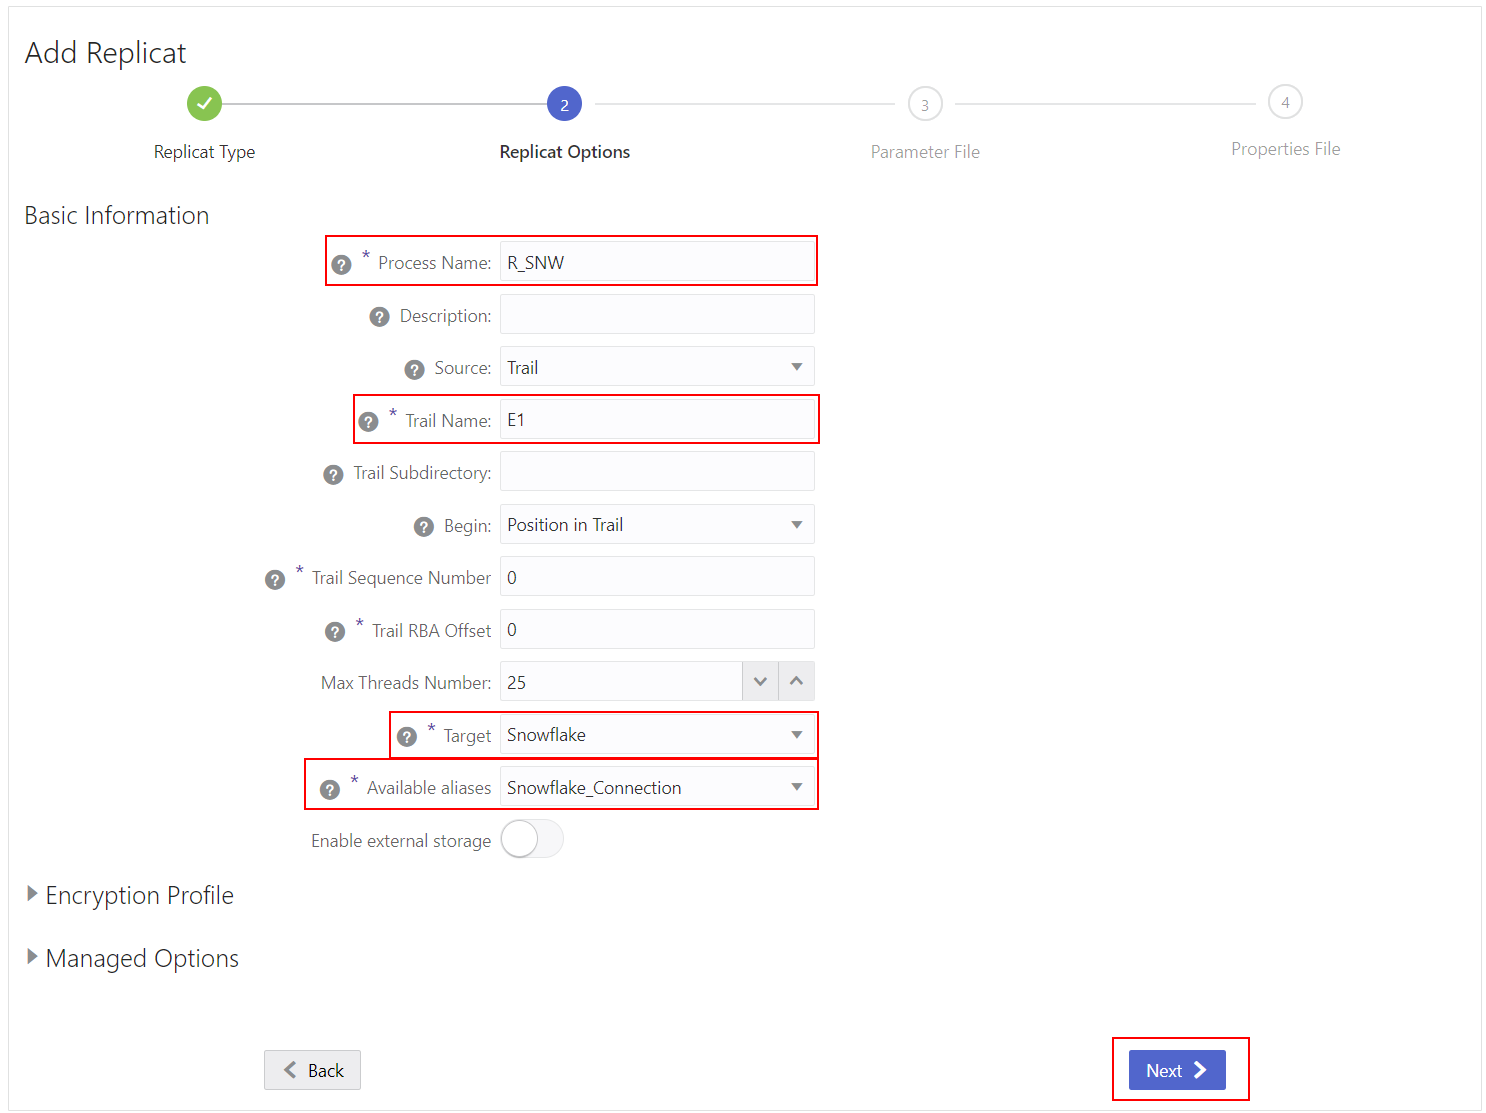Click the step 3 circle for Parameter File
Image resolution: width=1486 pixels, height=1113 pixels.
click(925, 103)
